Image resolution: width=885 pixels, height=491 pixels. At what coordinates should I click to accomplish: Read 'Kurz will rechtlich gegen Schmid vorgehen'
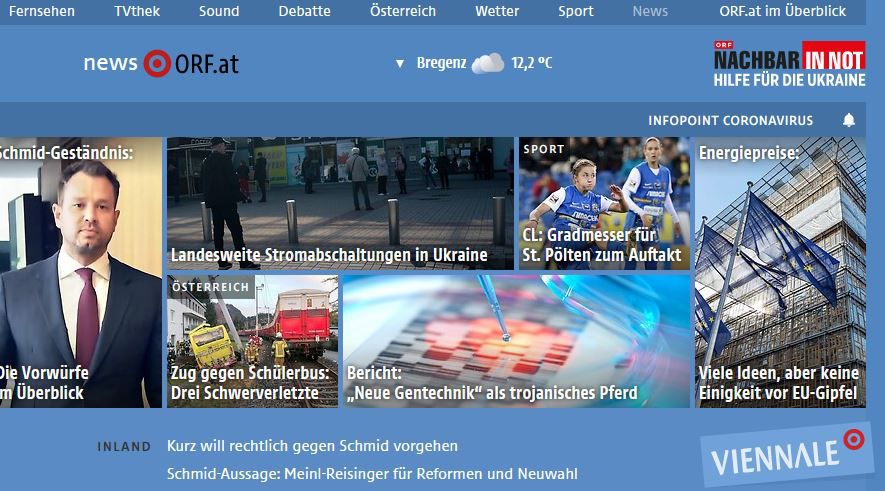312,446
